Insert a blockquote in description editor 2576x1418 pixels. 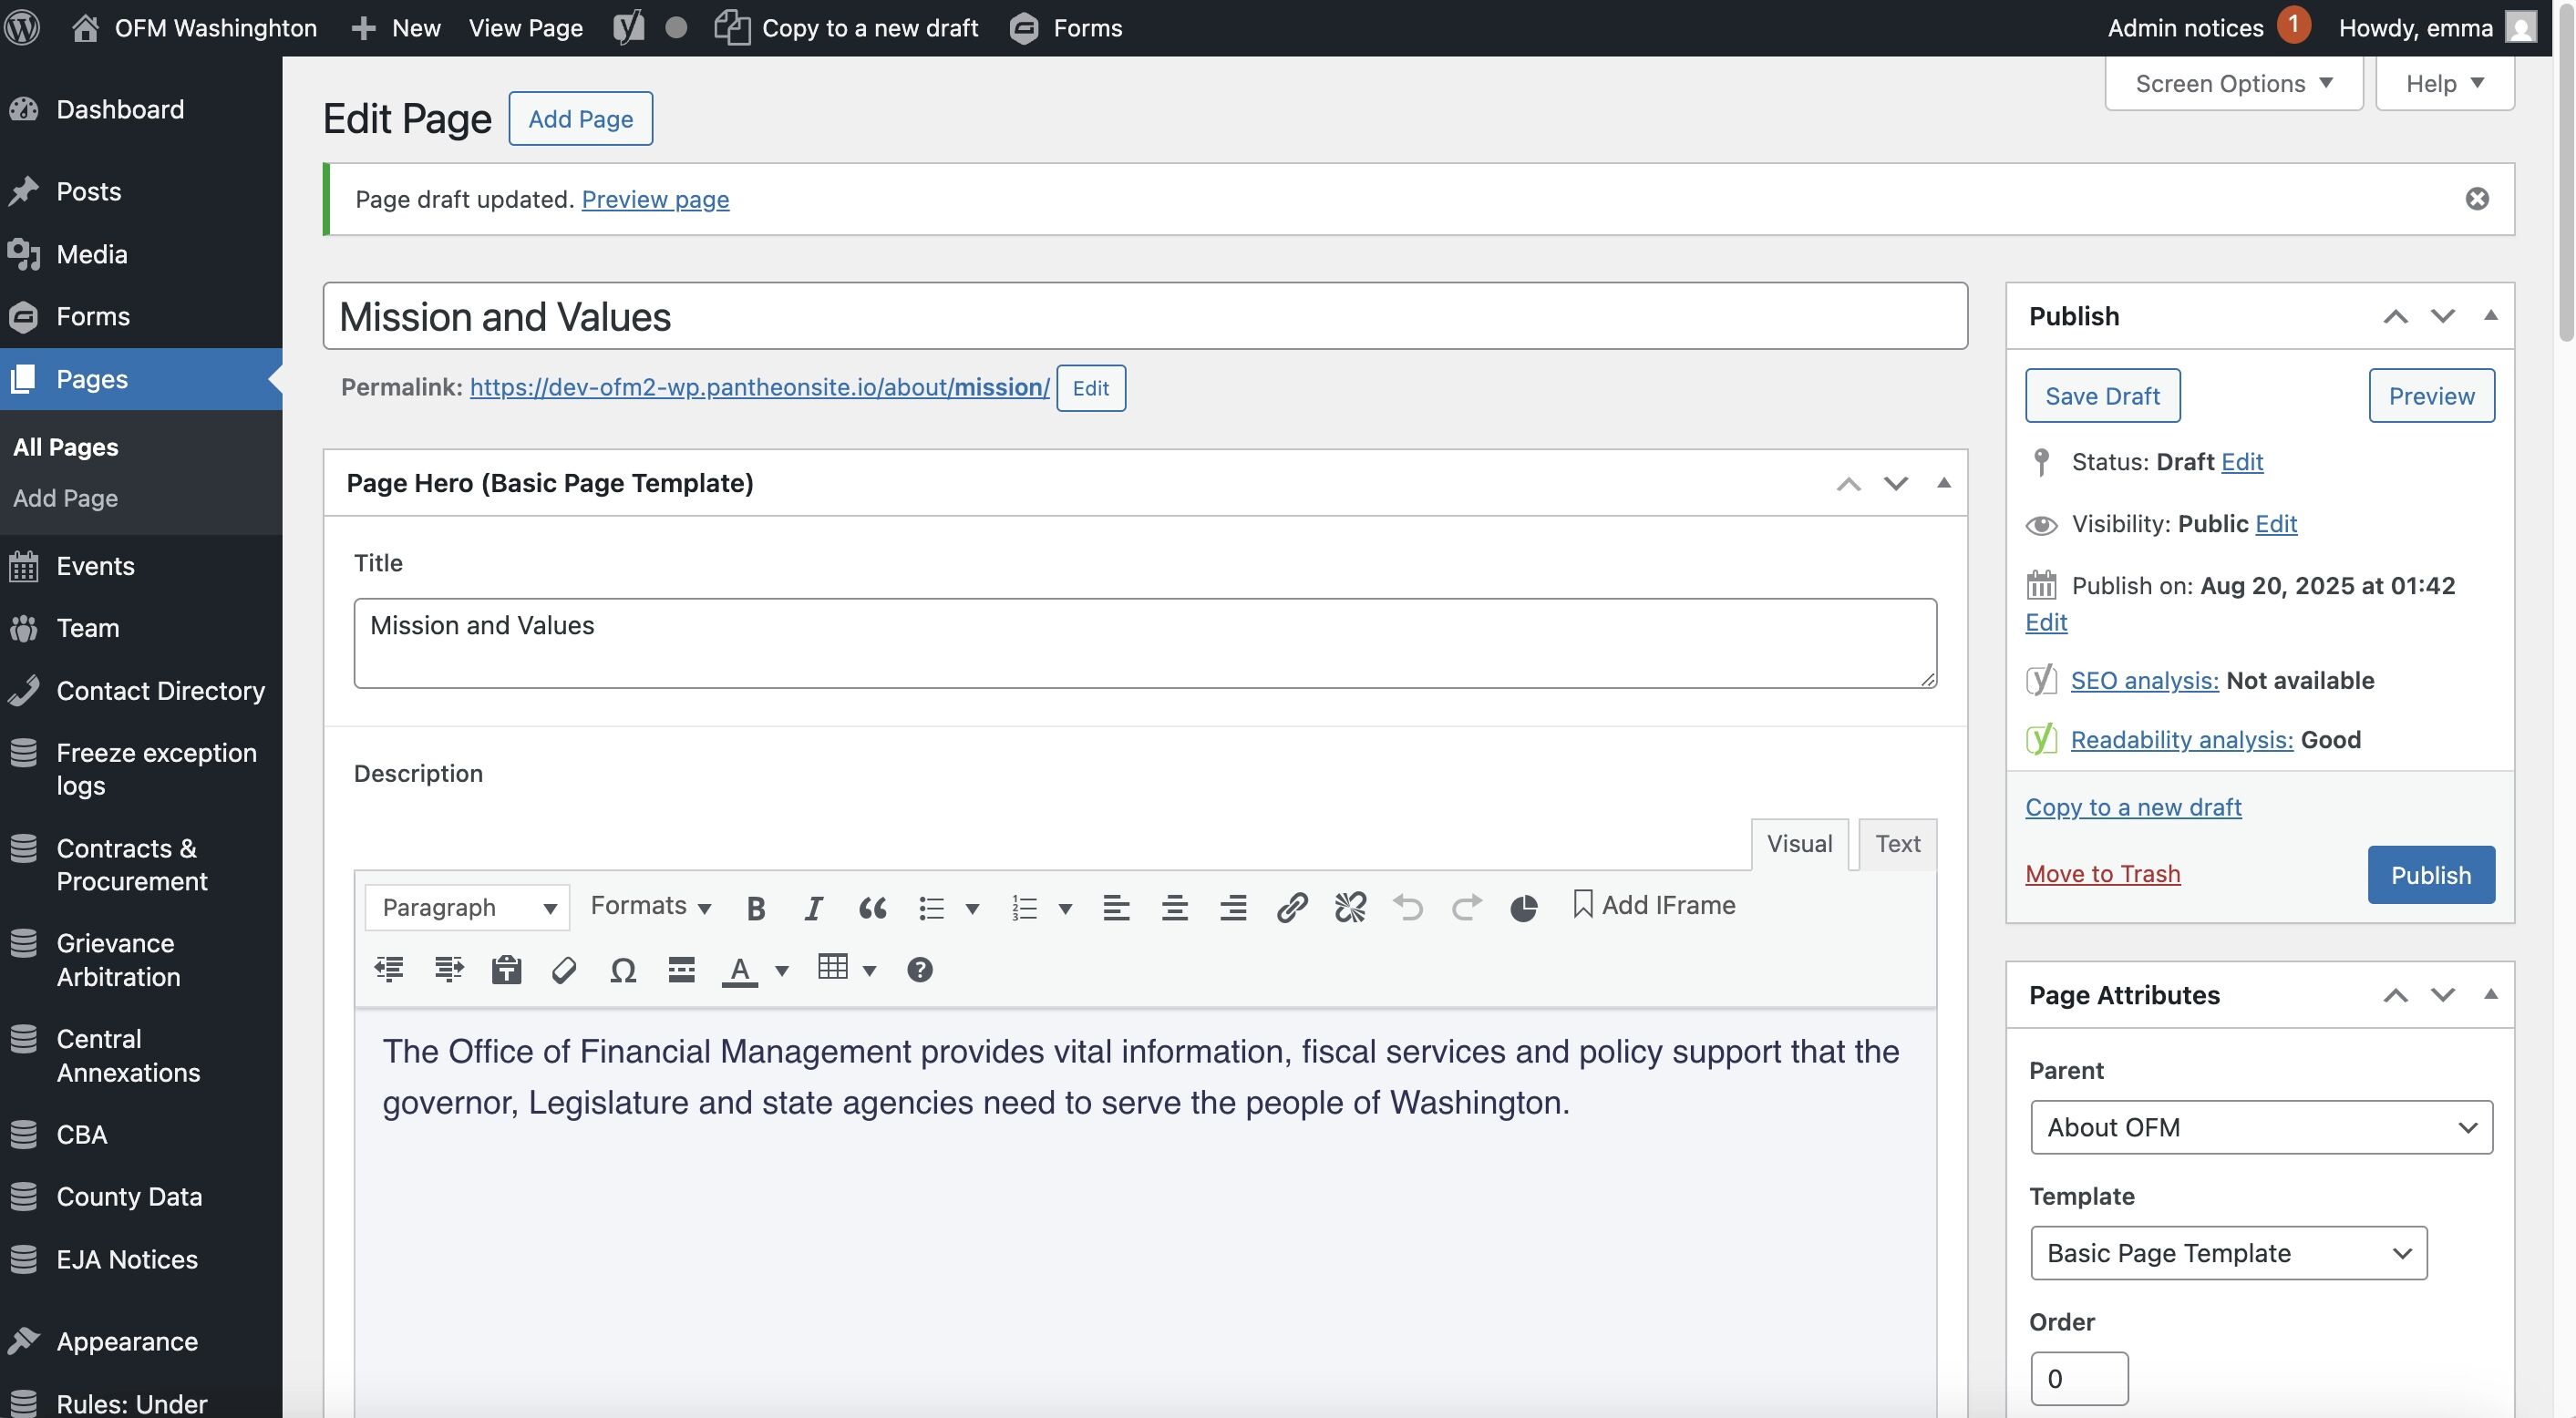click(x=872, y=908)
